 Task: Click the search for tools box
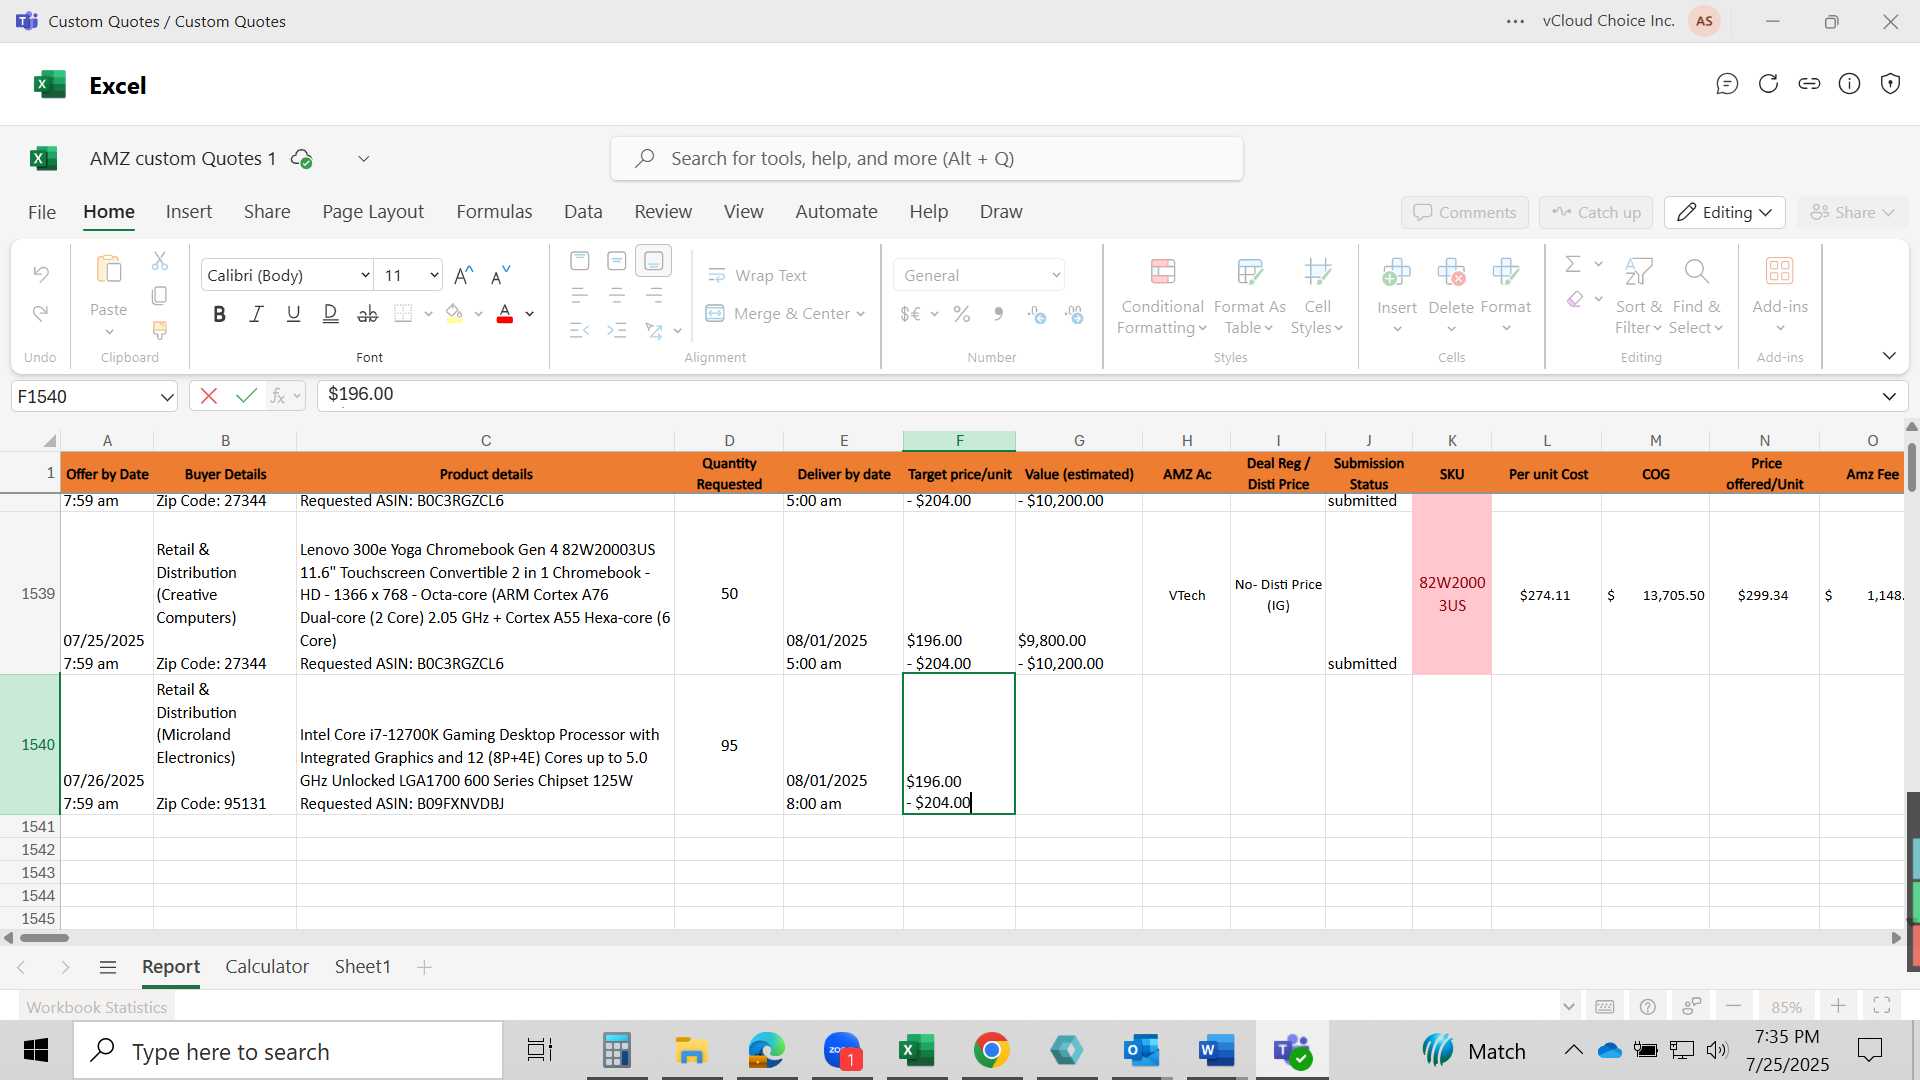pyautogui.click(x=927, y=159)
